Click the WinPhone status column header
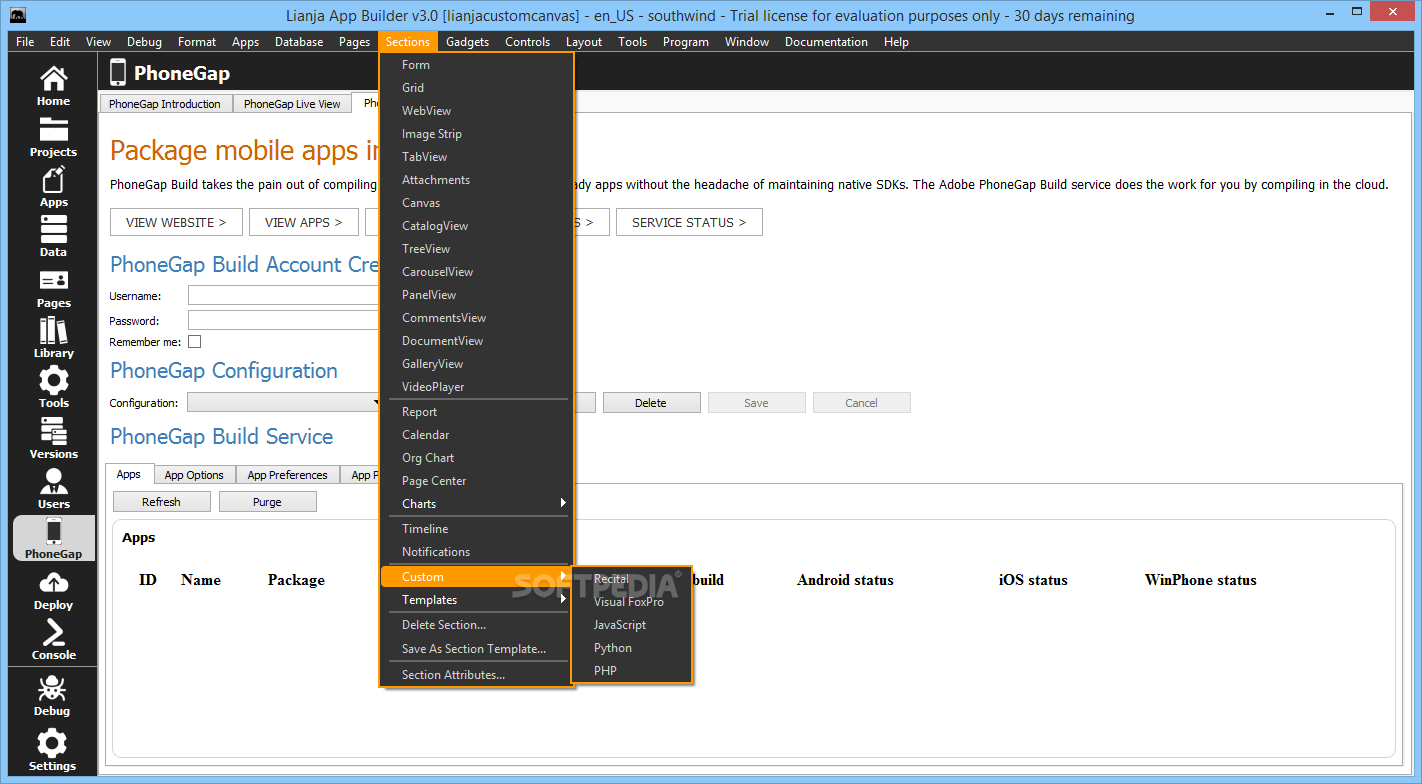Screen dimensions: 1422x784 pos(1200,580)
